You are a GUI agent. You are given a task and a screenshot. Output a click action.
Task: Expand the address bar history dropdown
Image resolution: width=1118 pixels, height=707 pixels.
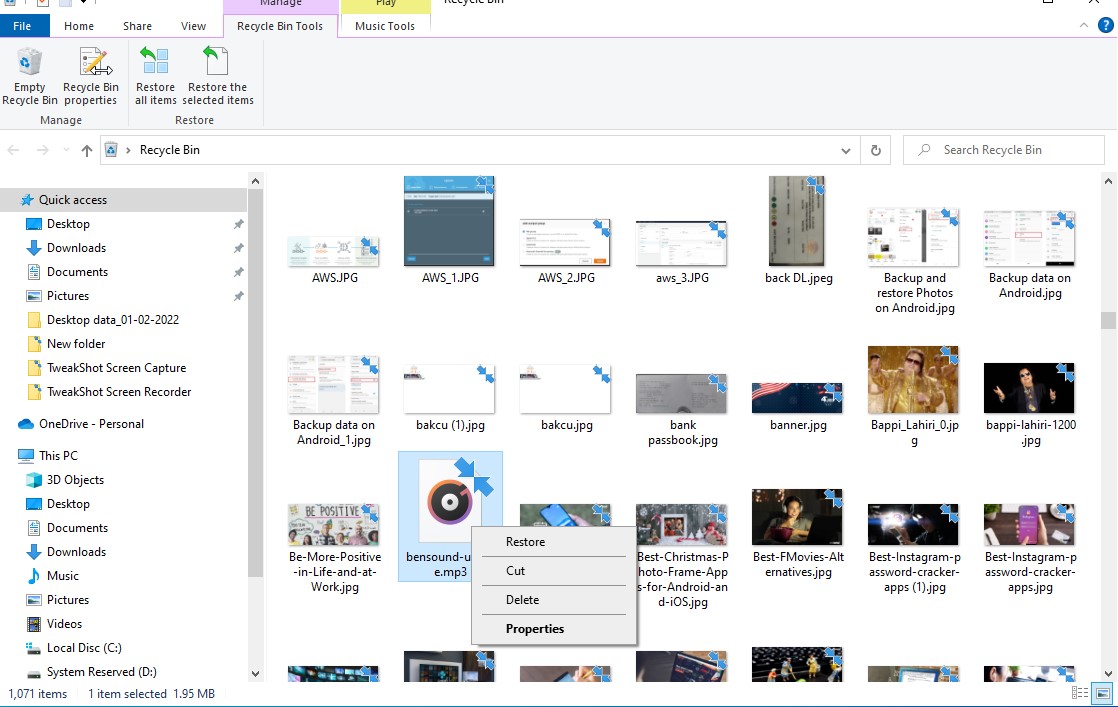(x=846, y=149)
